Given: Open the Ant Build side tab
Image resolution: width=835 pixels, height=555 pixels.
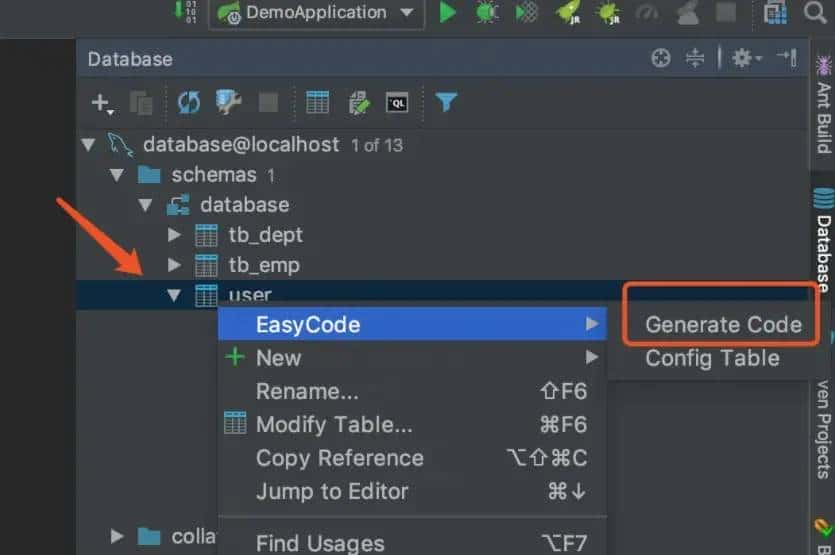Looking at the screenshot, I should pyautogui.click(x=823, y=104).
